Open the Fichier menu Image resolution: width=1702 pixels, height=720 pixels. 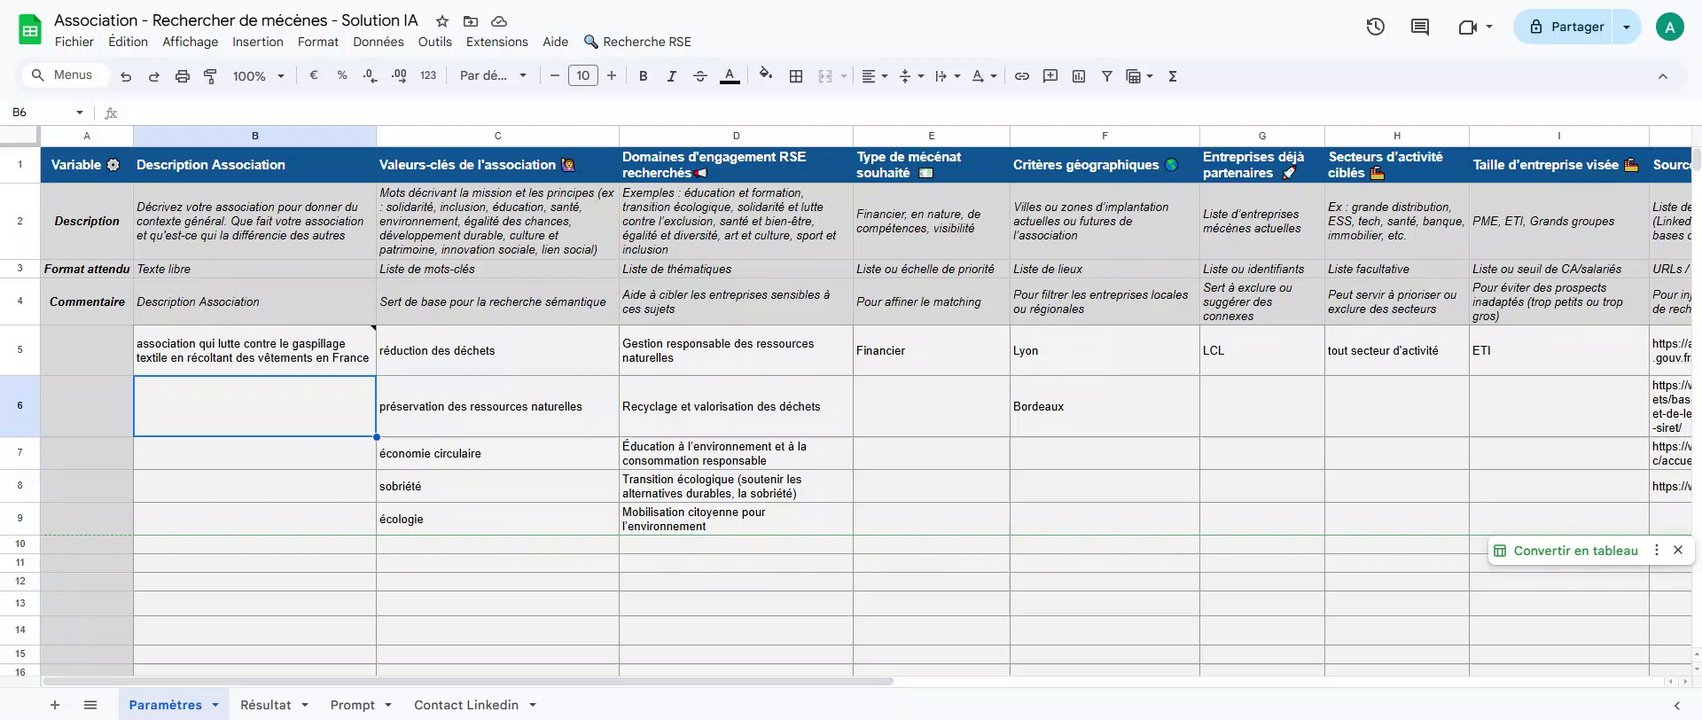point(74,42)
